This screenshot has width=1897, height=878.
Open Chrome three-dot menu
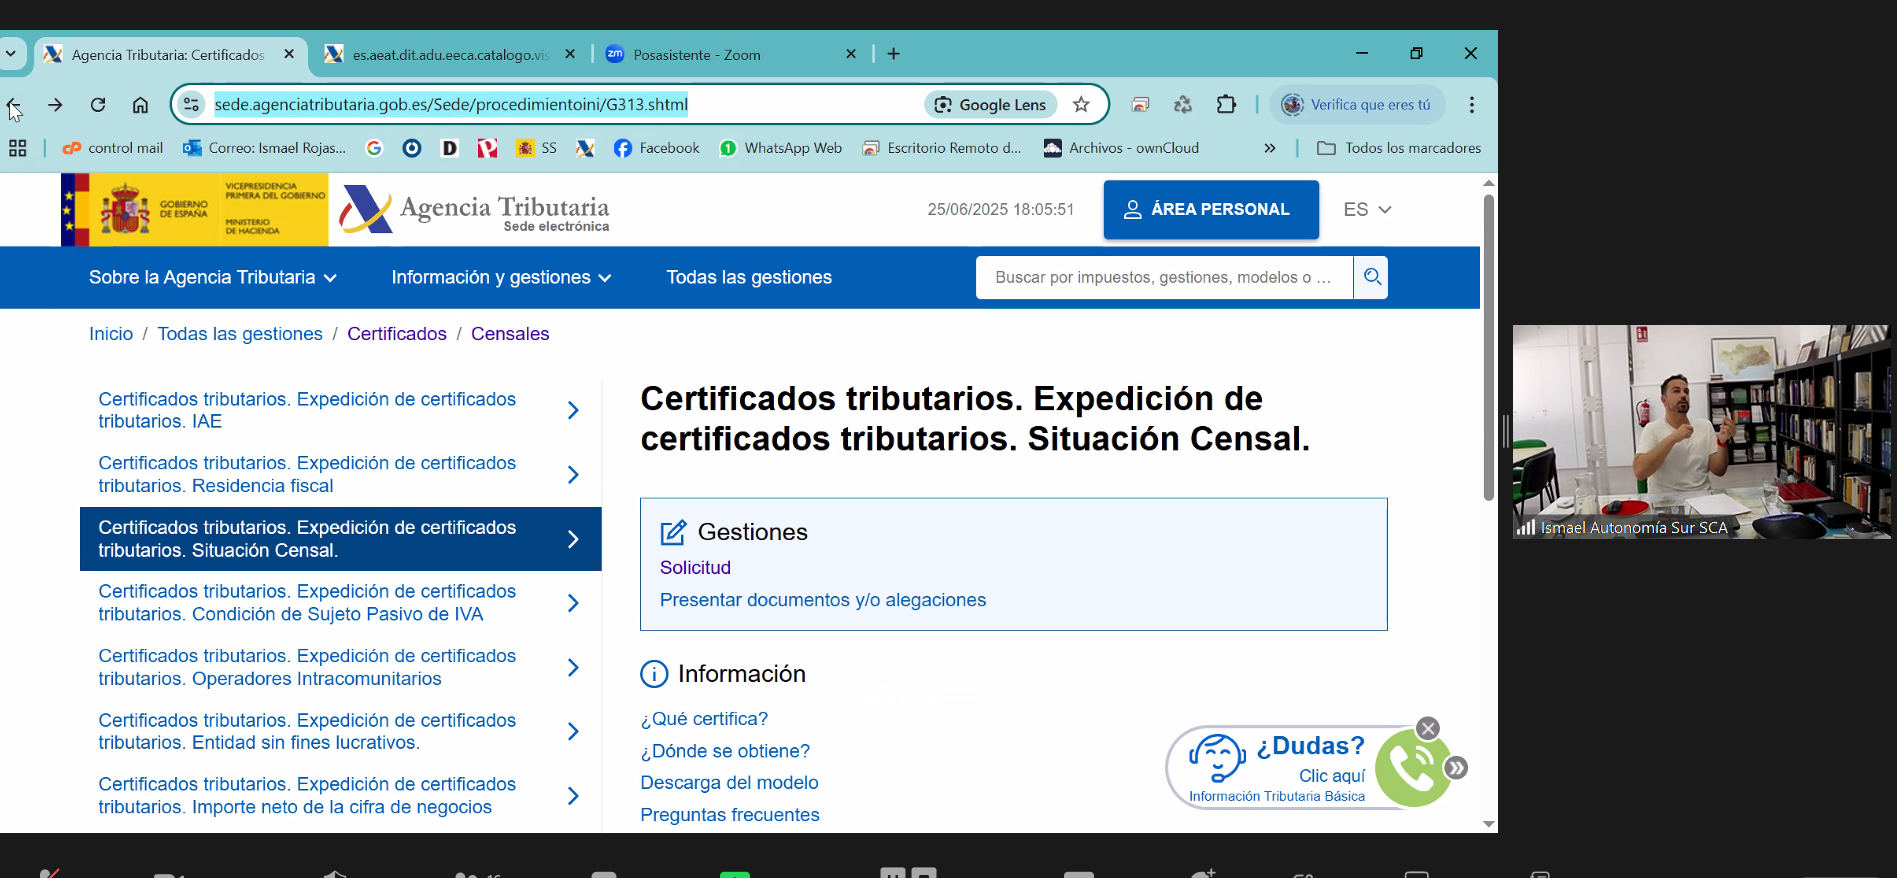[x=1472, y=104]
